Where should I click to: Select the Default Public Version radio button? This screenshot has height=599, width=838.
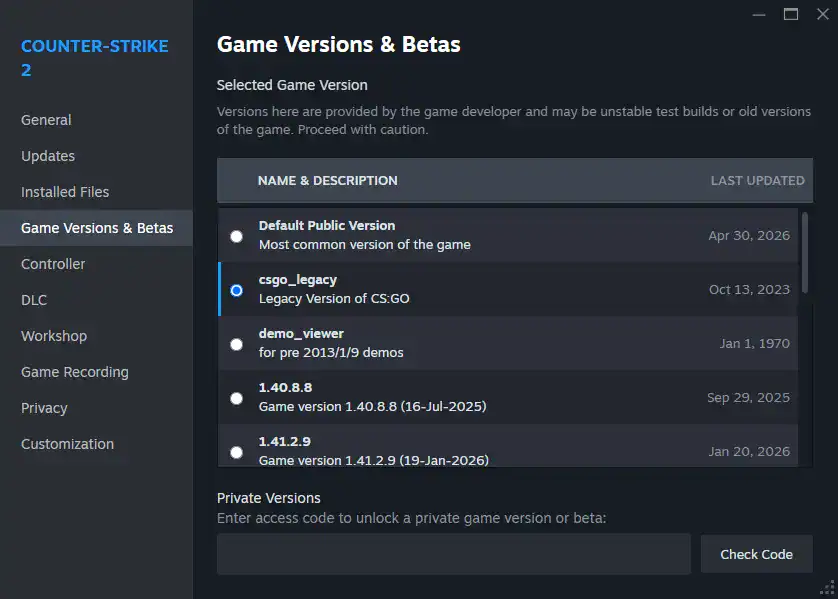[236, 236]
